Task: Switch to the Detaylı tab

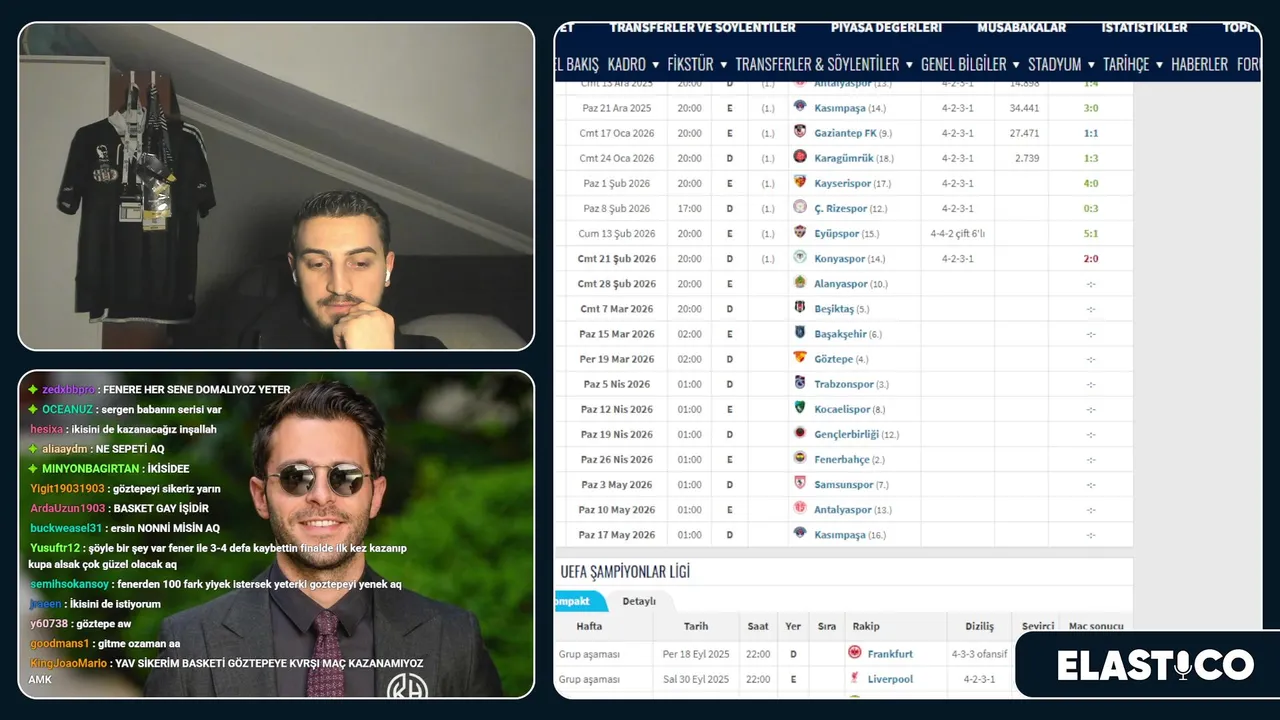Action: pyautogui.click(x=639, y=601)
